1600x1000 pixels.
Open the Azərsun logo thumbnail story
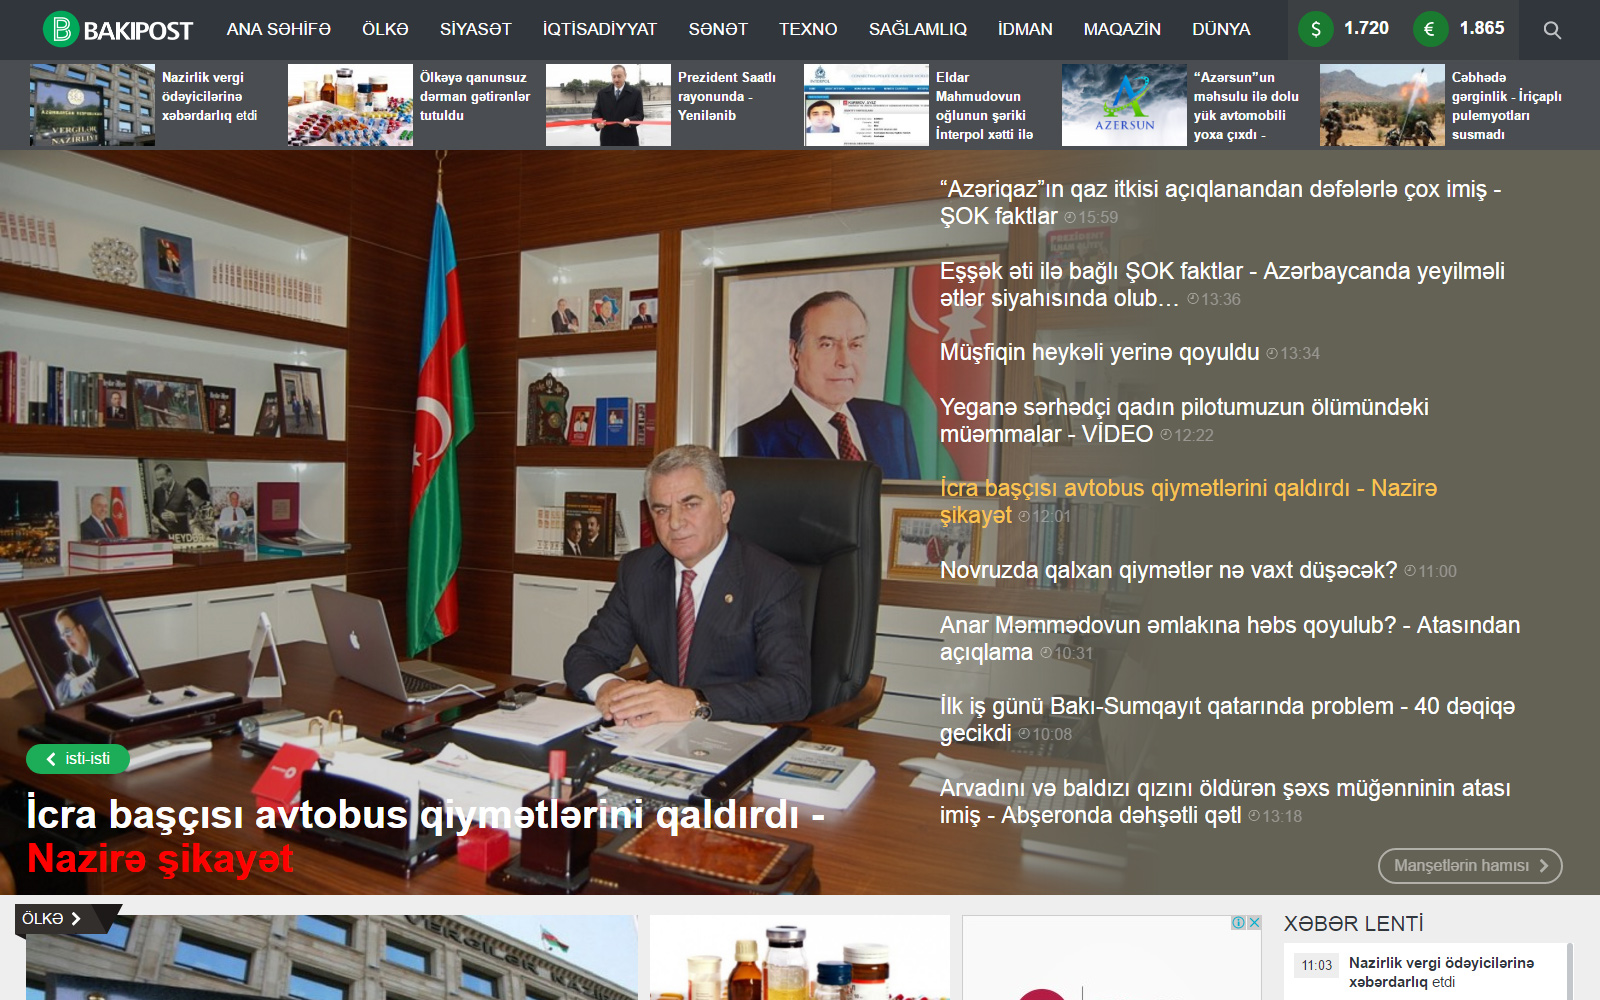(1123, 105)
